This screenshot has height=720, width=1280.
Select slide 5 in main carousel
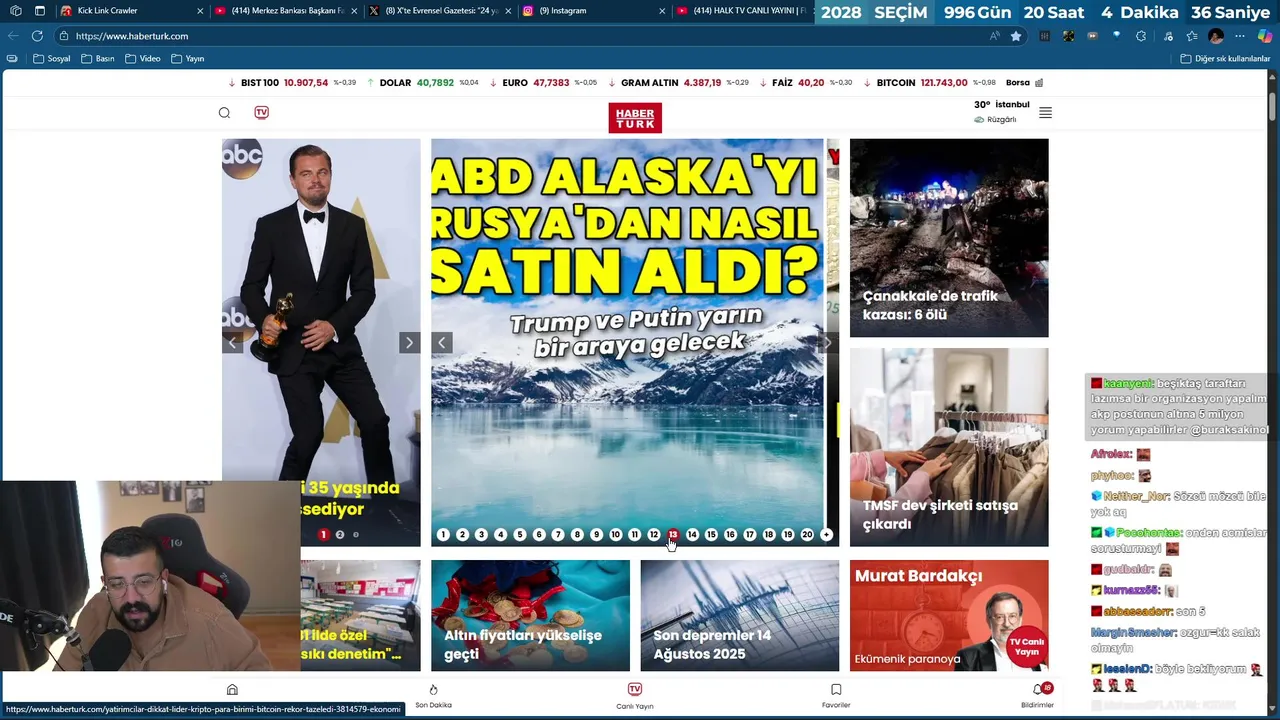(520, 535)
